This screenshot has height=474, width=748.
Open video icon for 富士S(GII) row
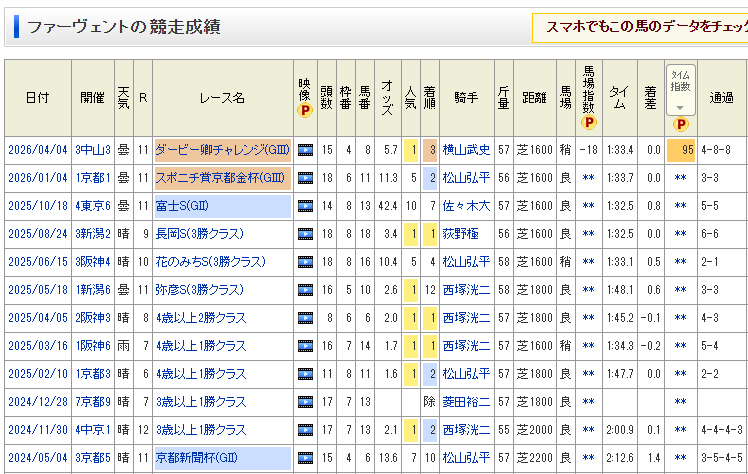pos(305,206)
